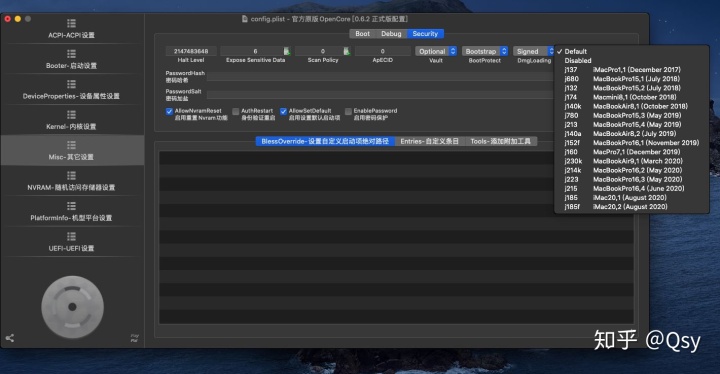Select the Misc section list icon

pos(71,145)
